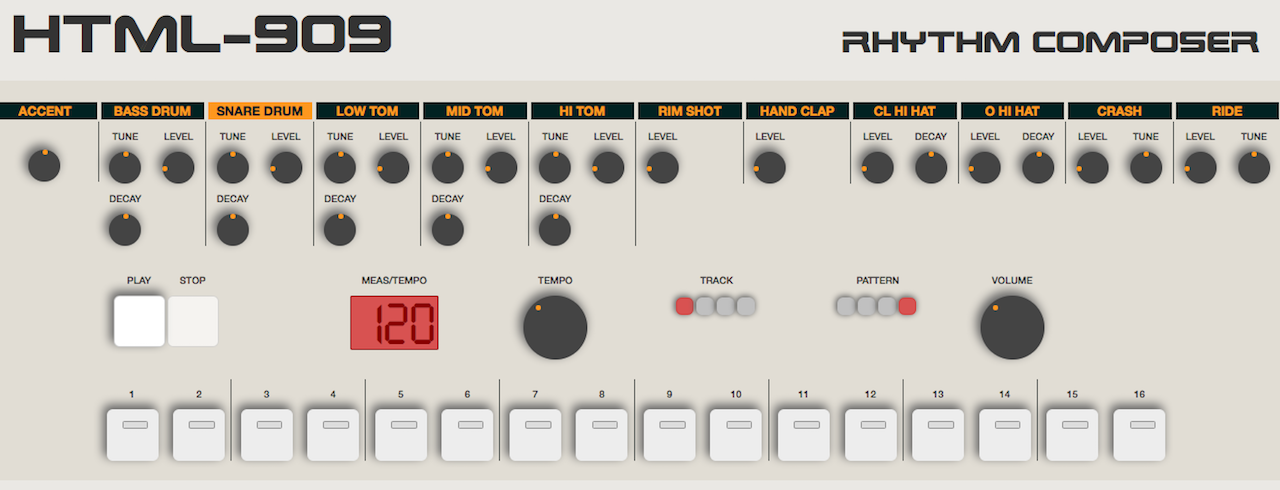The height and width of the screenshot is (490, 1280).
Task: Select the SNARE DRUM instrument header
Action: click(260, 111)
